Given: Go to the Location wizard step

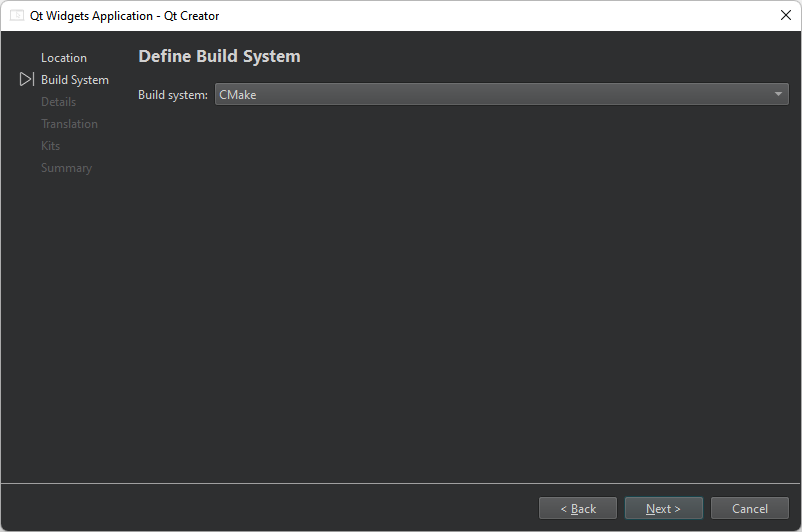Looking at the screenshot, I should [x=64, y=58].
